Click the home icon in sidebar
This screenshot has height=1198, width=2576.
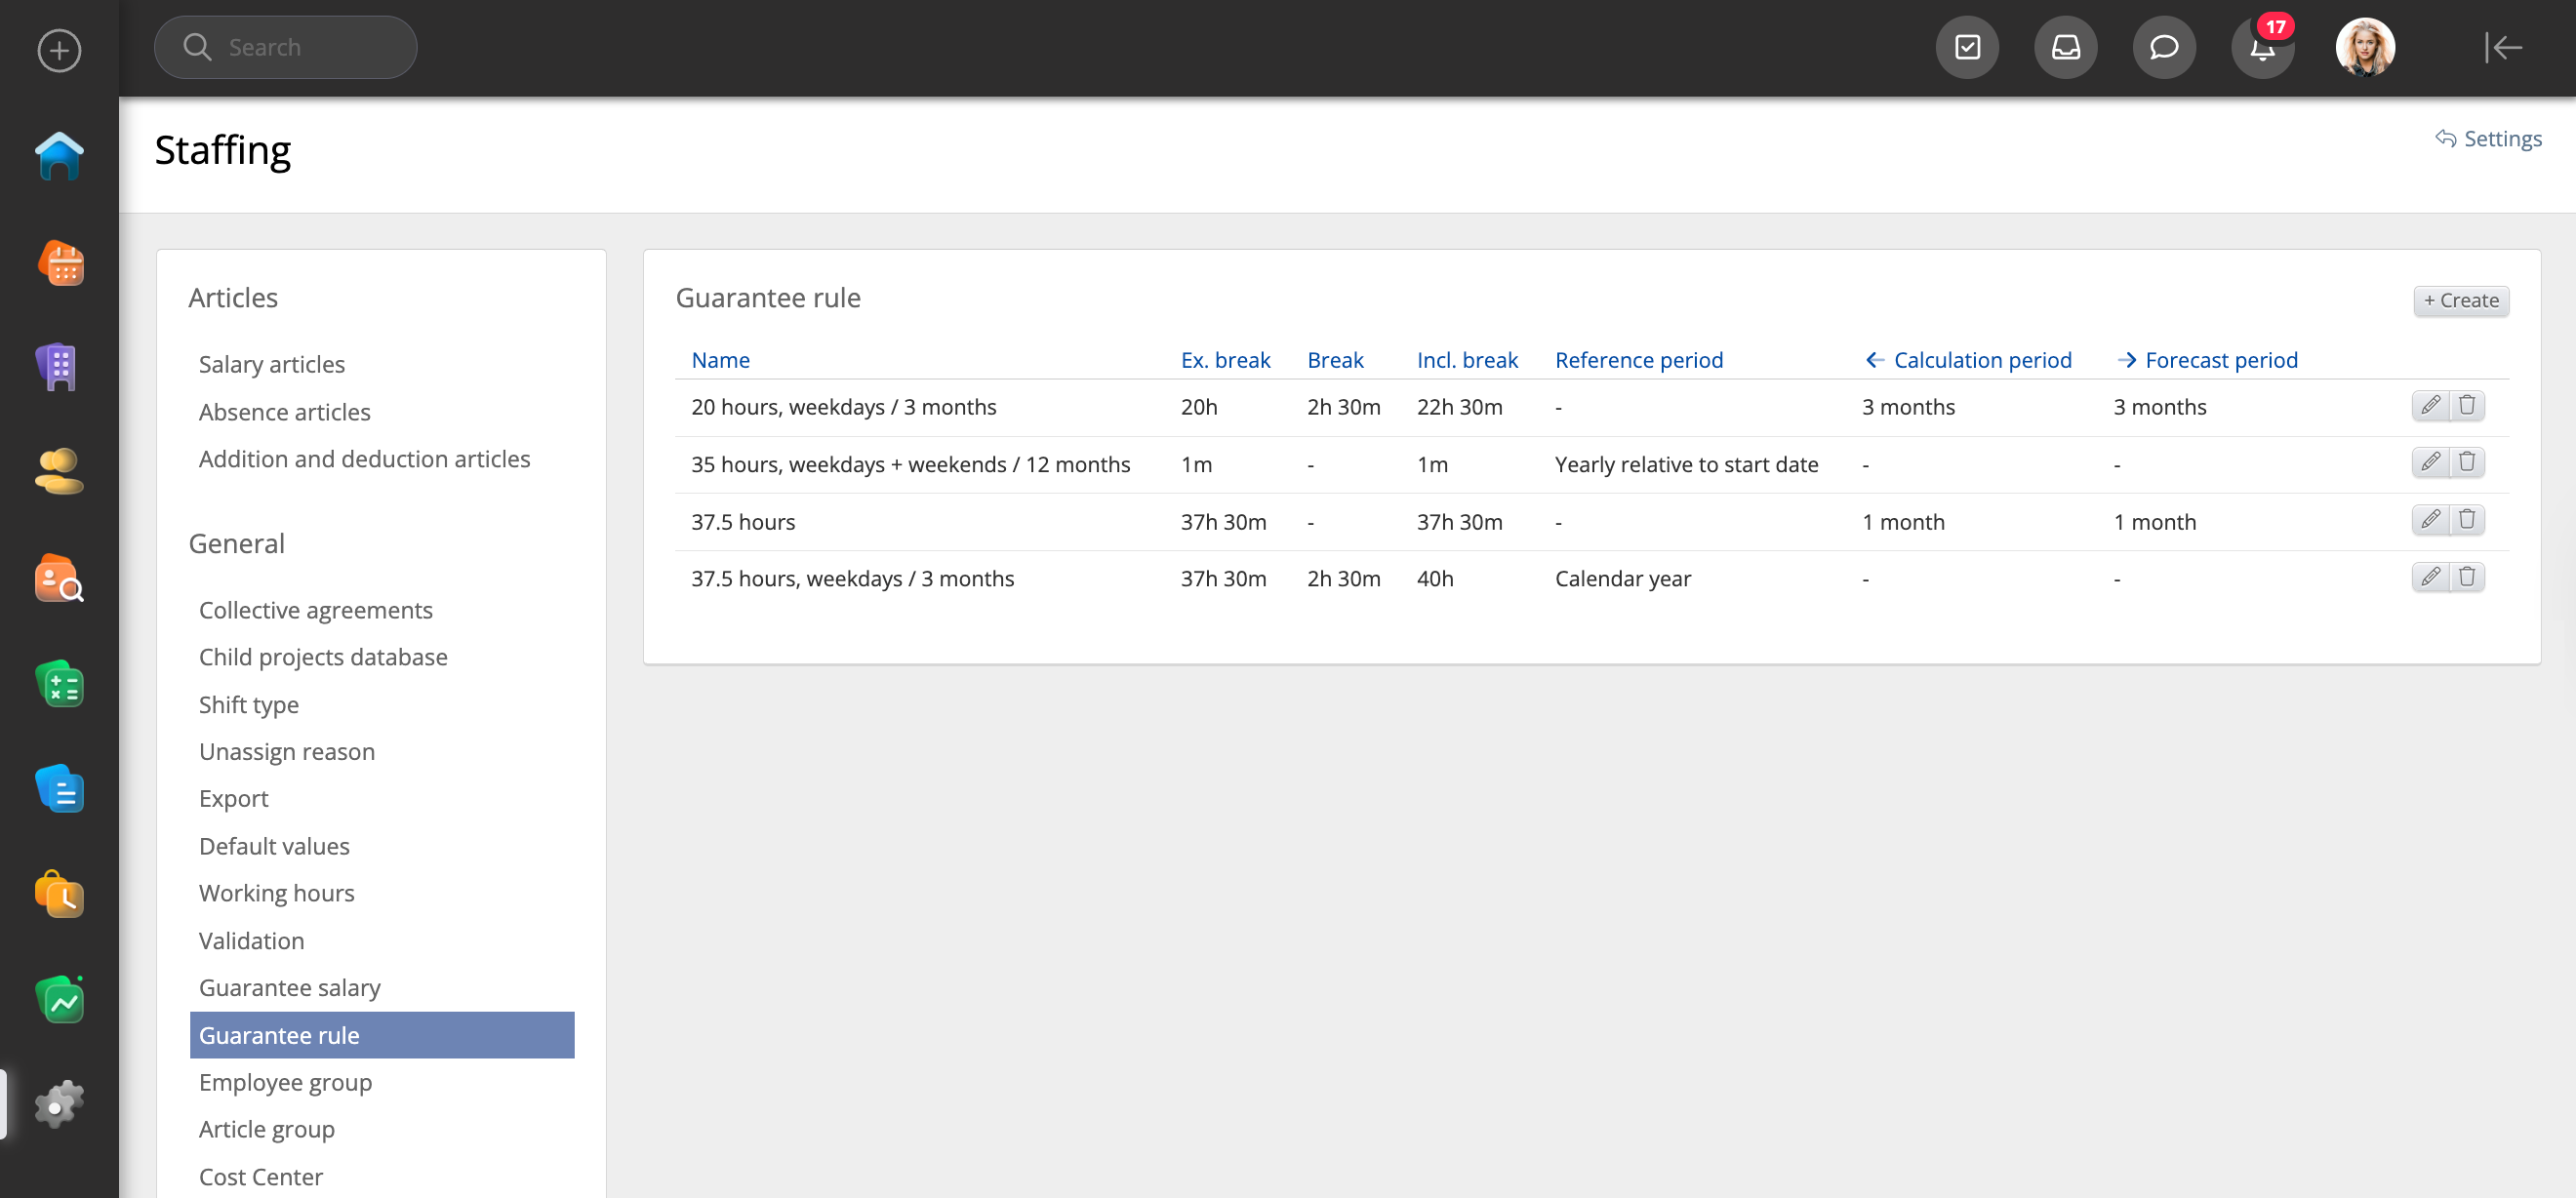(59, 156)
